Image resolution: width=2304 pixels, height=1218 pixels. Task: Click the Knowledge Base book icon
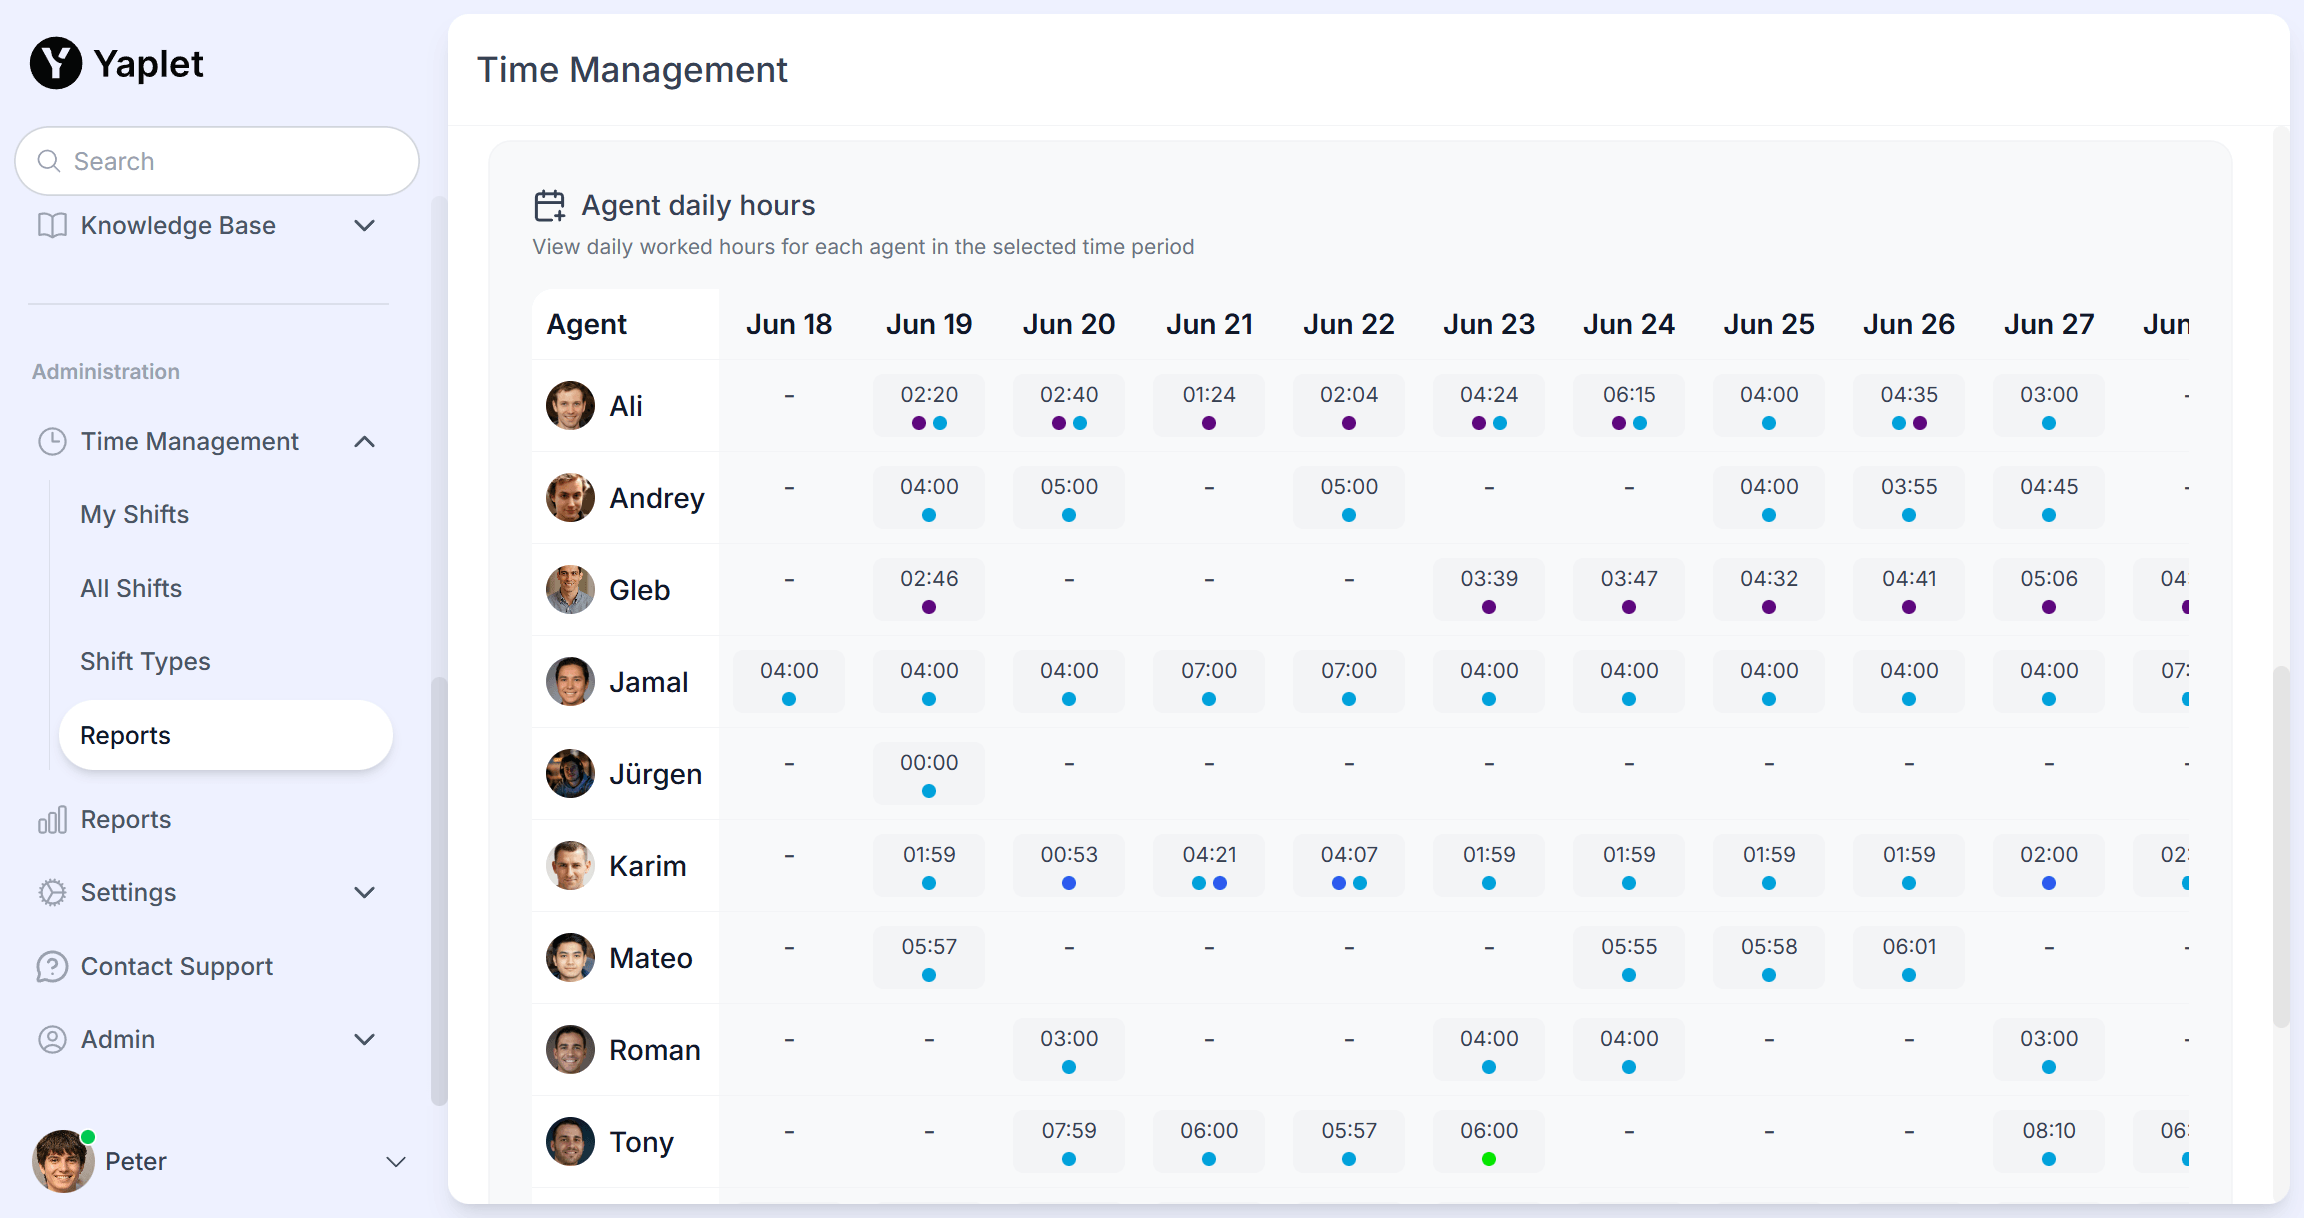(52, 225)
